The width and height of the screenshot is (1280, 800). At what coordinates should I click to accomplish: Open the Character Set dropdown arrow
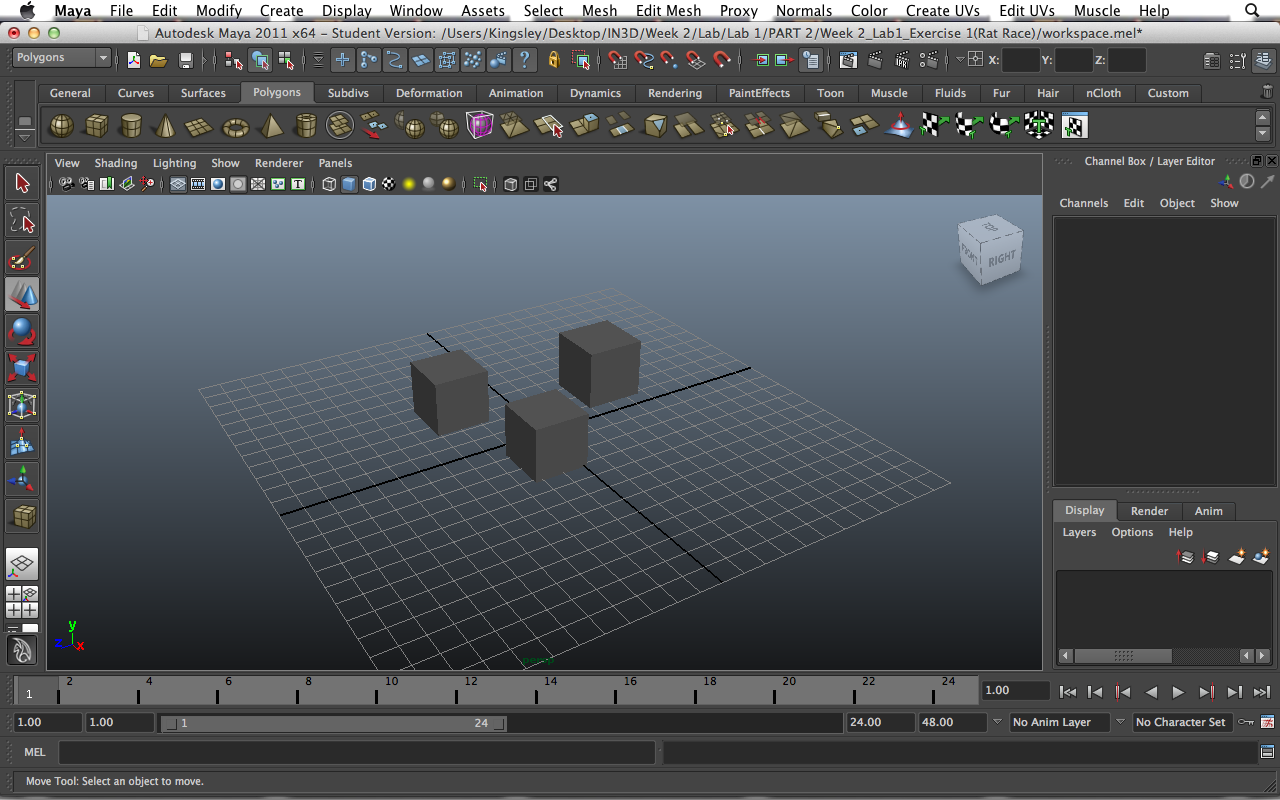point(1120,722)
